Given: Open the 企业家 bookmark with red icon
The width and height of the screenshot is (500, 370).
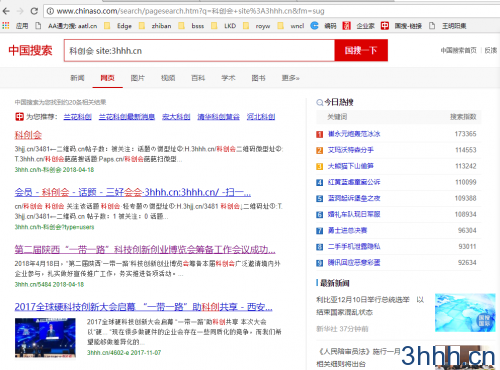Looking at the screenshot, I should (359, 26).
